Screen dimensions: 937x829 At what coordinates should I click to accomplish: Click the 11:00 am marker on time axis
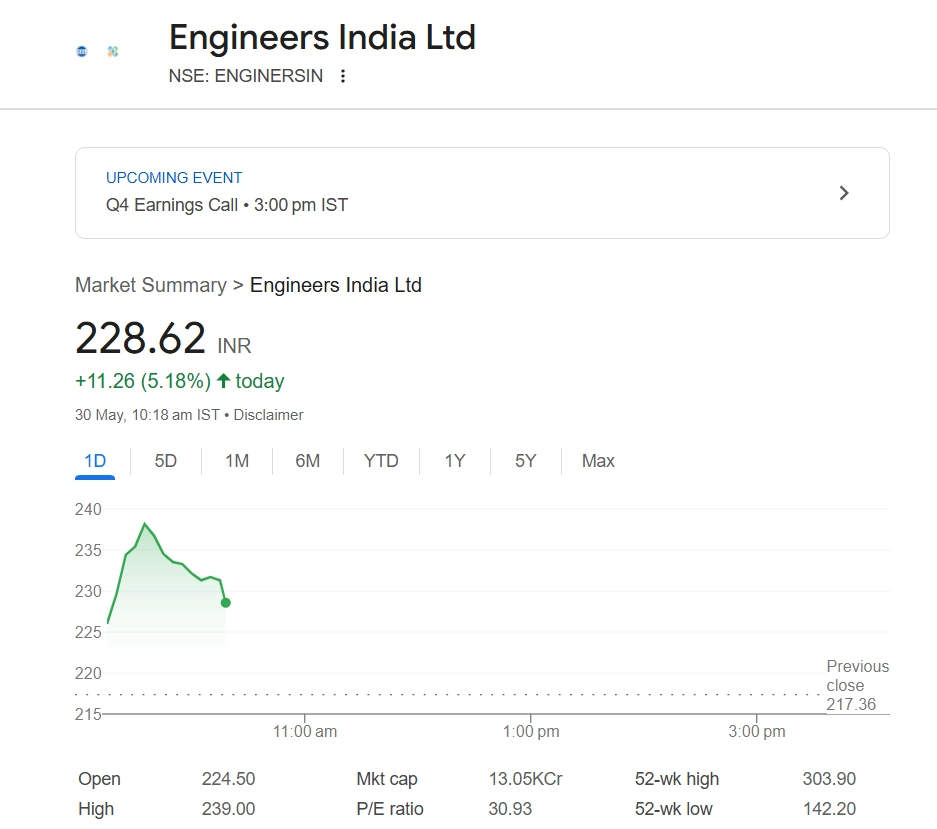click(x=305, y=731)
